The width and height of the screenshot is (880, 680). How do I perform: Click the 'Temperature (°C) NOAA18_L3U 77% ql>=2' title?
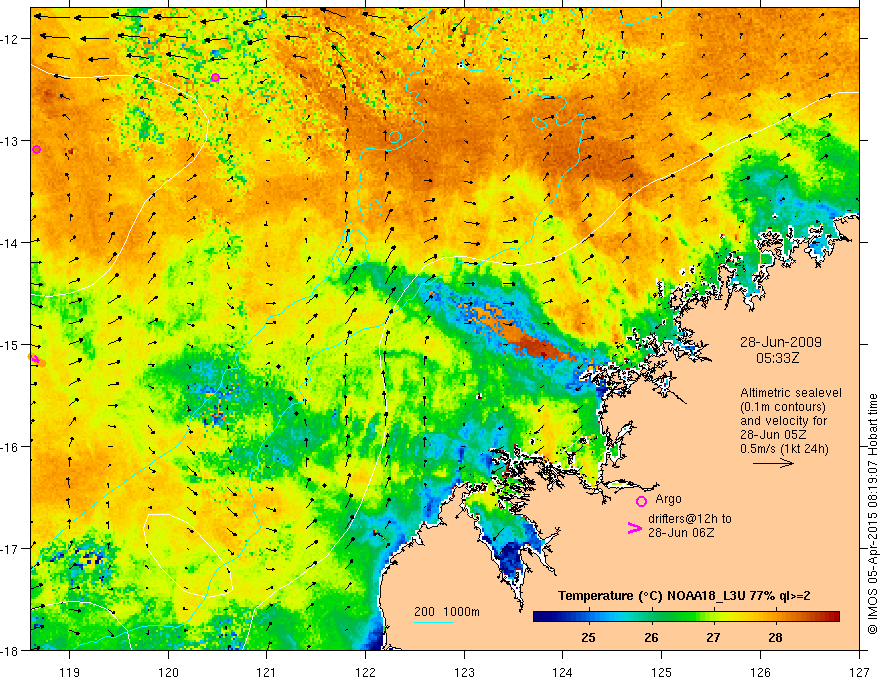[x=684, y=596]
